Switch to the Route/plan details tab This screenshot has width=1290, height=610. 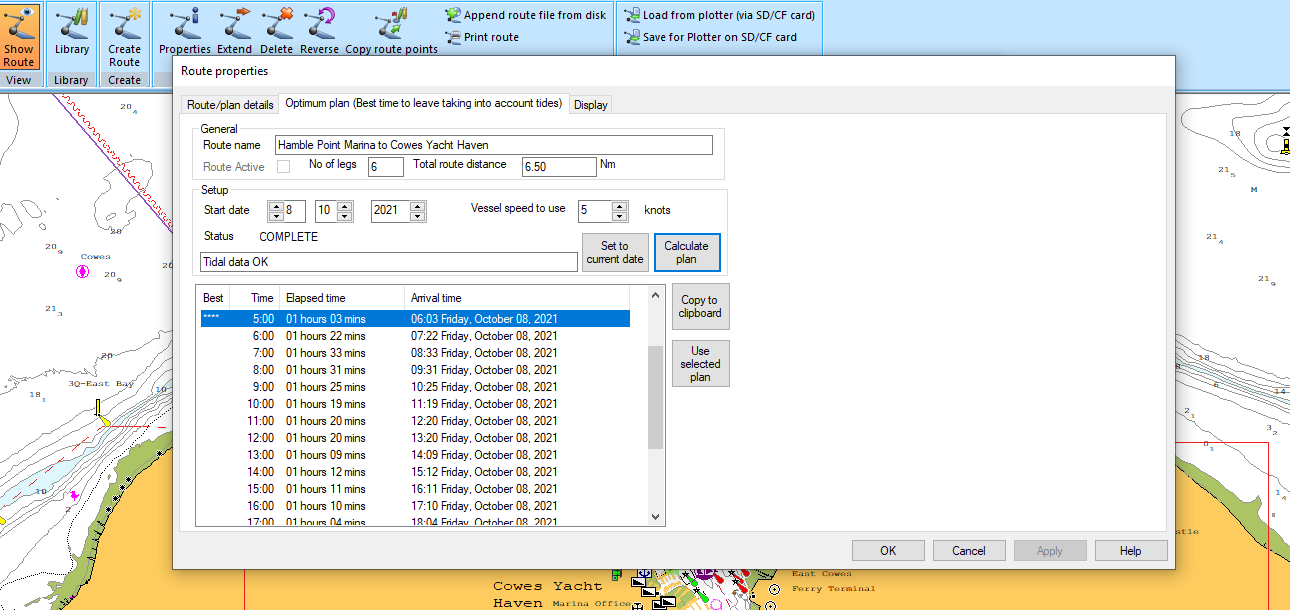[x=230, y=105]
